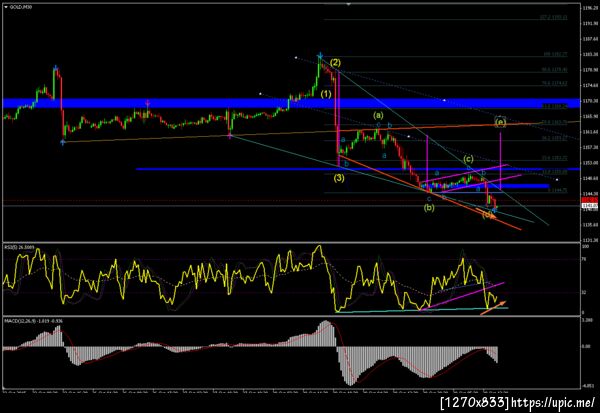Click the chart shift triangle on the top edge
600x413 pixels.
348,4
